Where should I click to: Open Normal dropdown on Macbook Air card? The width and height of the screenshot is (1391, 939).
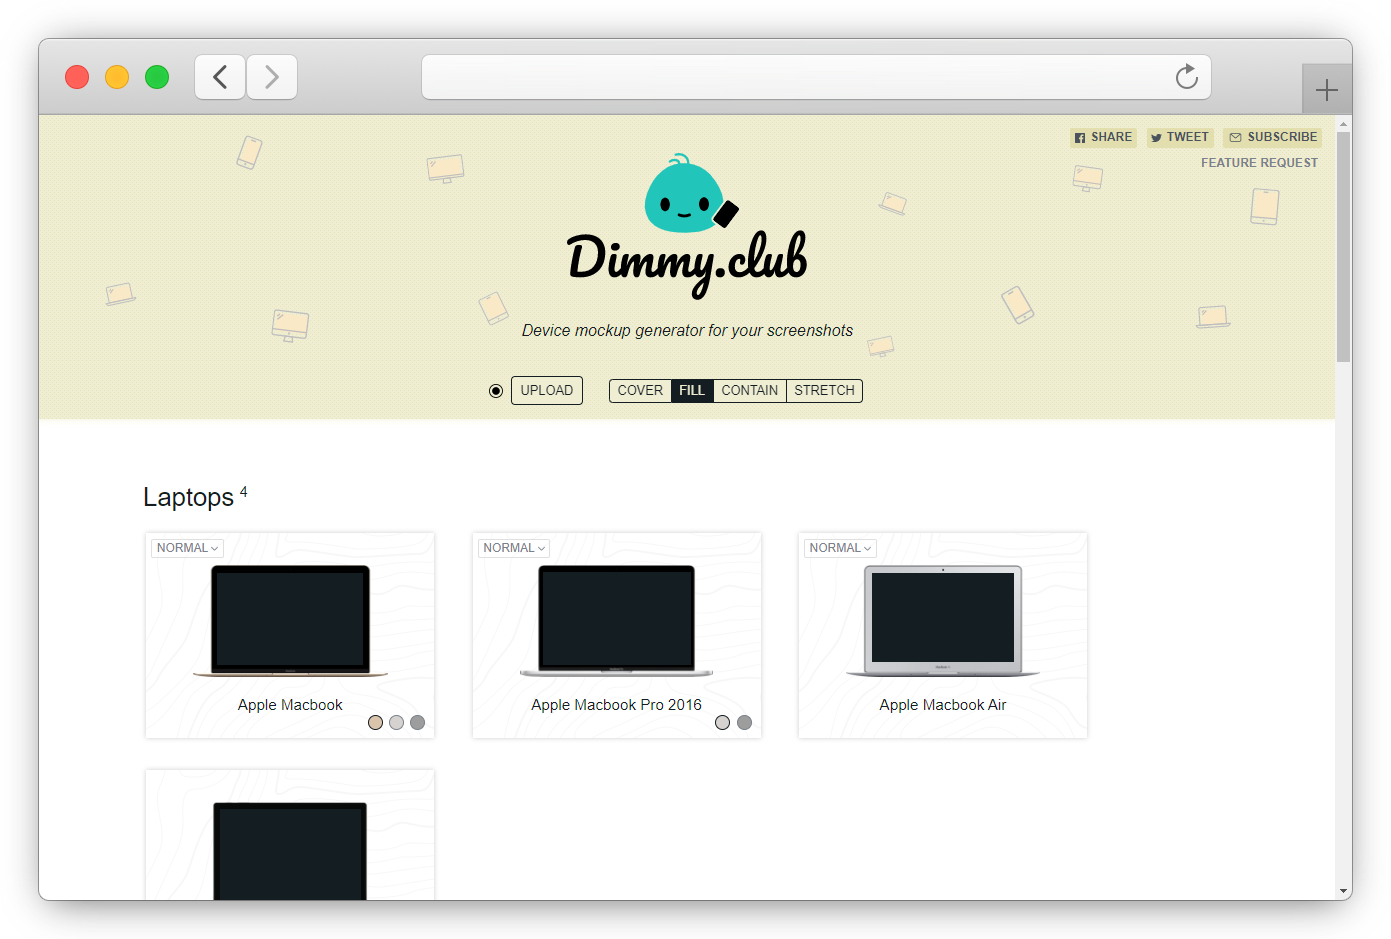pos(840,548)
